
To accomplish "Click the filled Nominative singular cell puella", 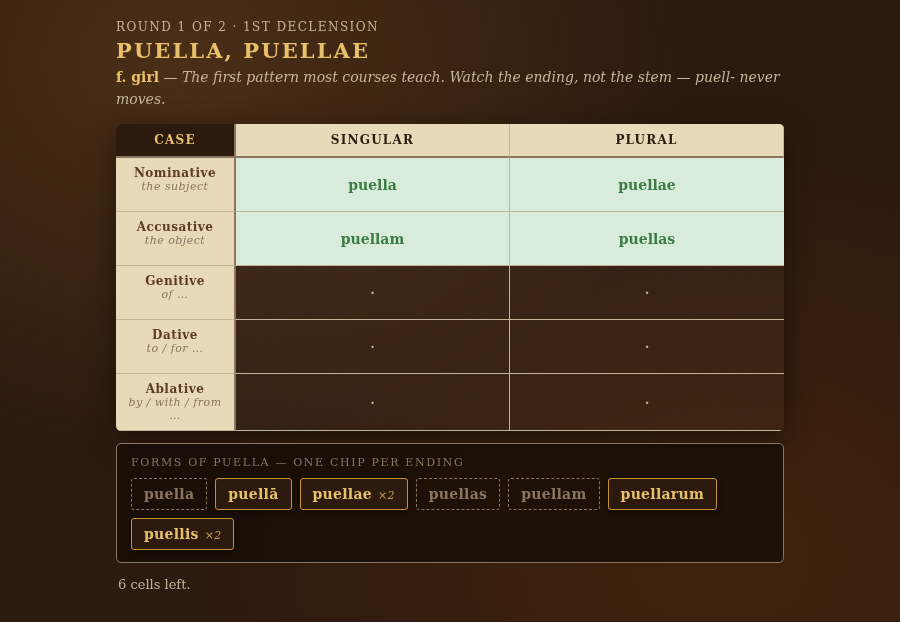I will tap(373, 185).
